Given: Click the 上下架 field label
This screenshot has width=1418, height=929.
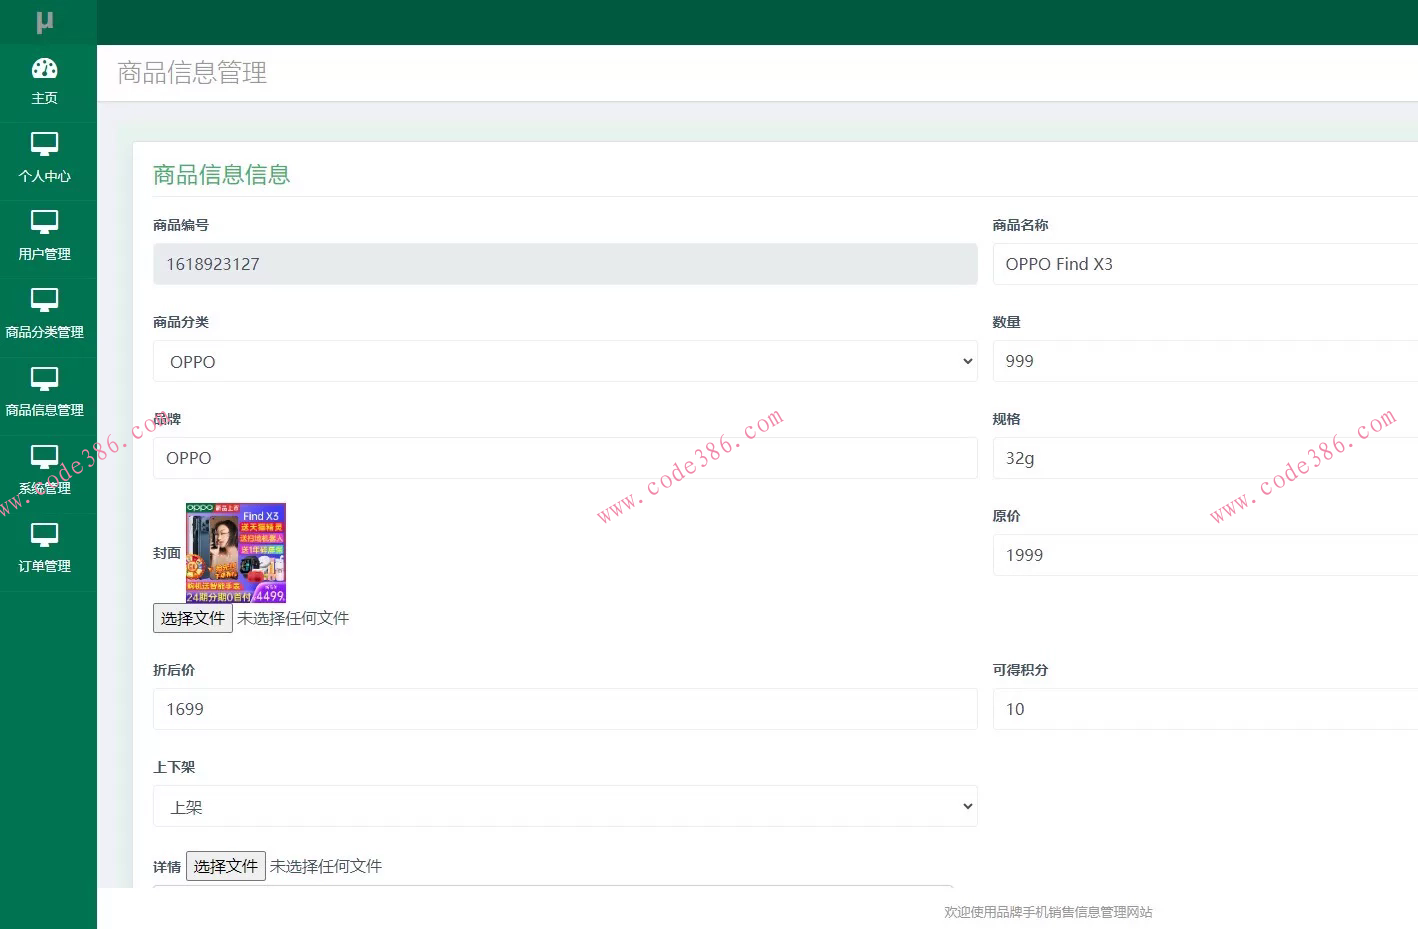Looking at the screenshot, I should point(174,767).
